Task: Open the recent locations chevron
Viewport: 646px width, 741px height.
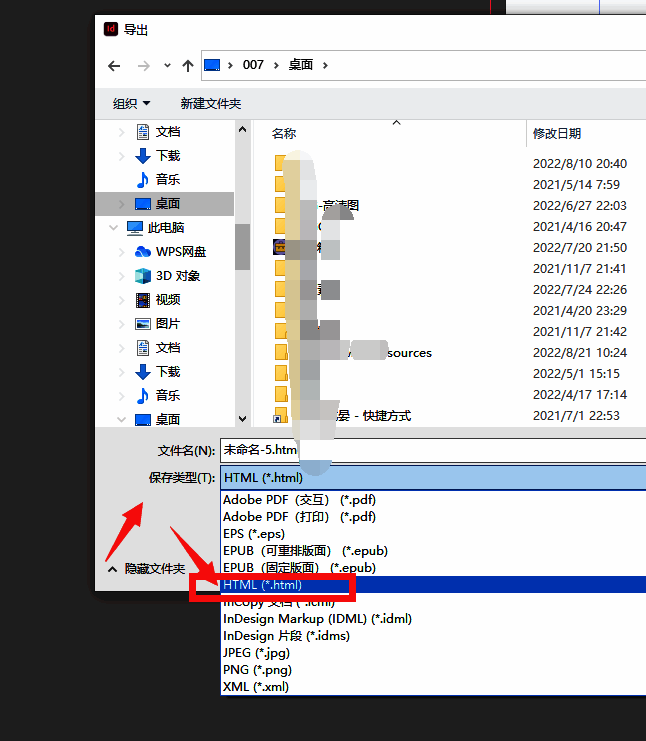Action: (x=167, y=66)
